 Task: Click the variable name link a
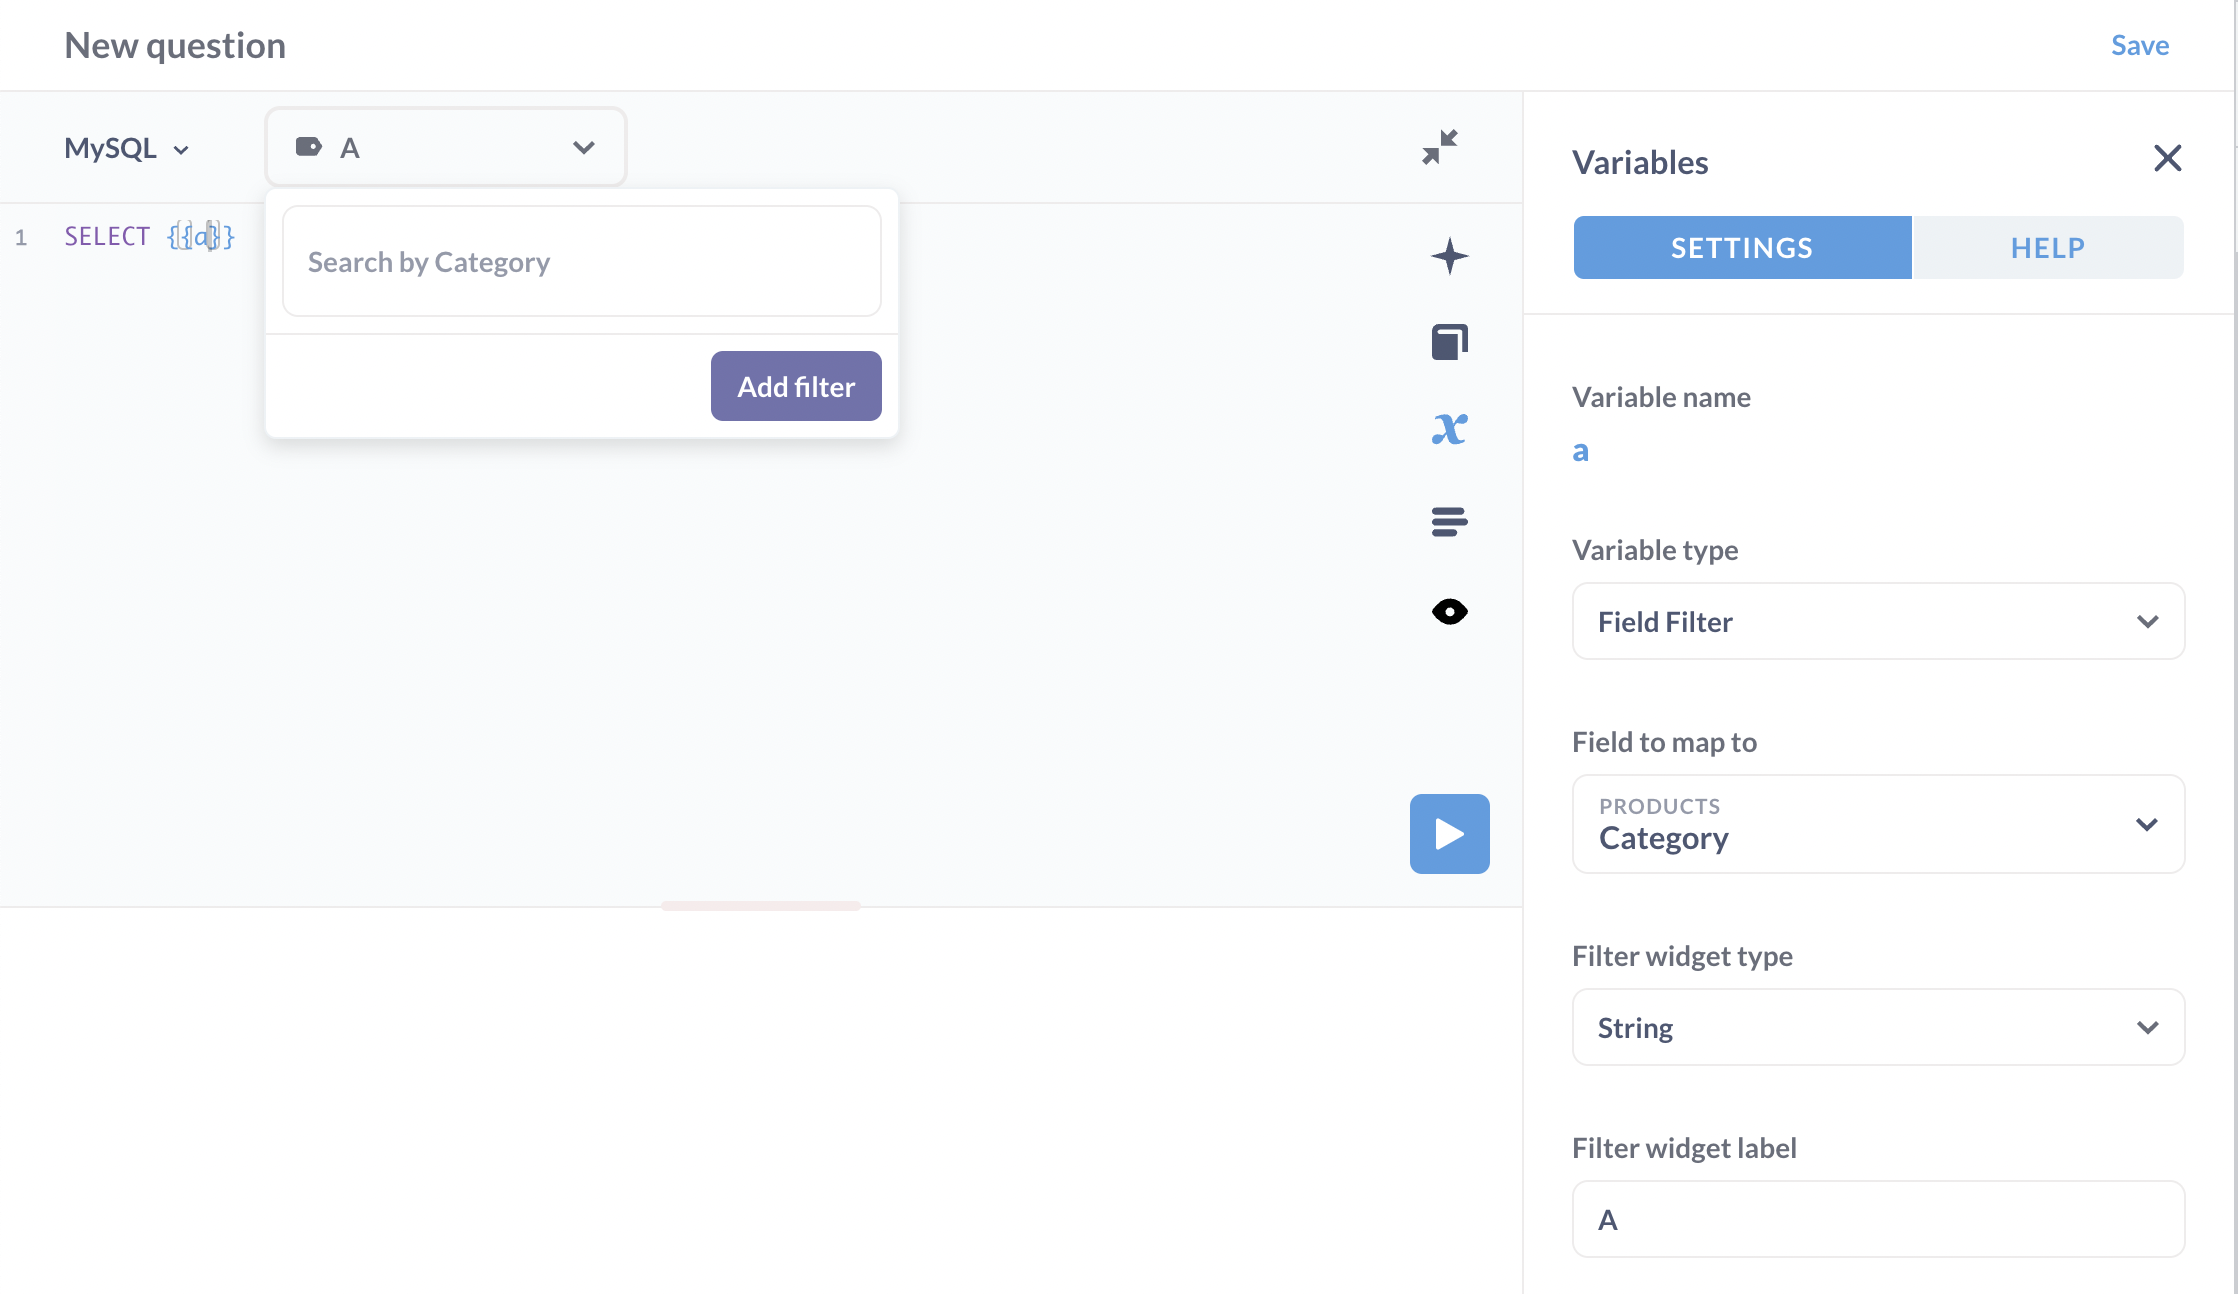coord(1580,450)
